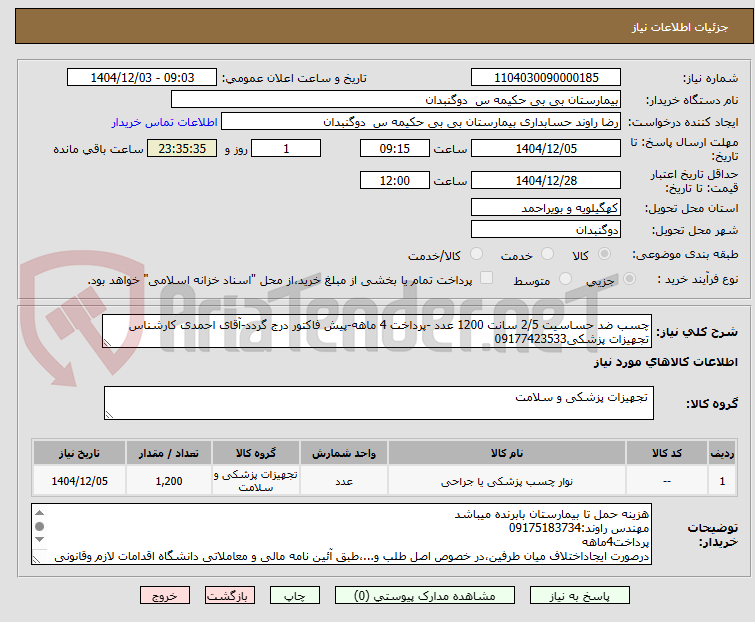Click the remaining days field showing 1

coord(286,148)
